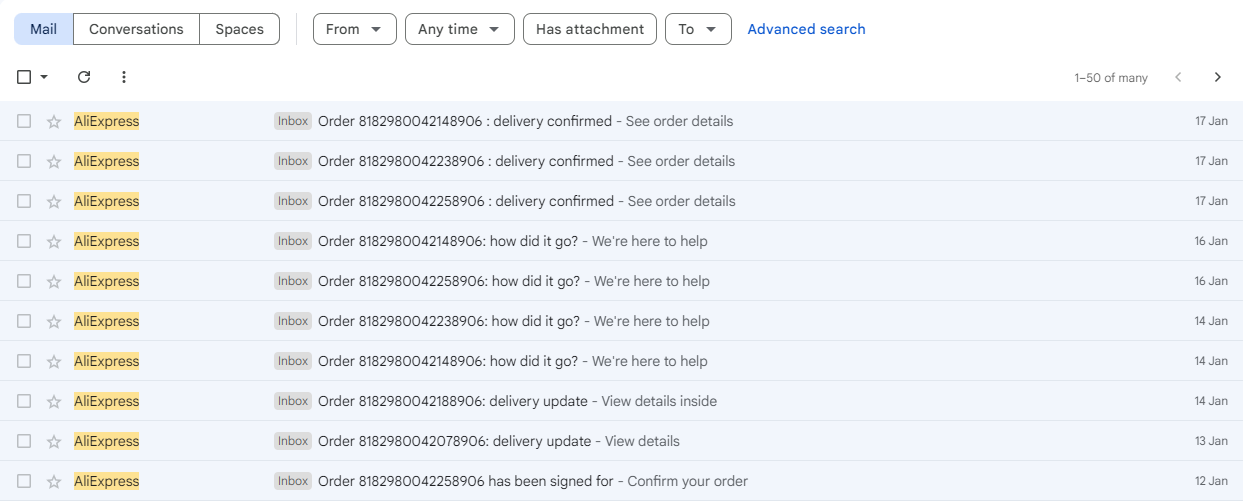Star the Order 8182980042238906 how did it go email
Viewport: 1243px width, 501px height.
pyautogui.click(x=54, y=321)
